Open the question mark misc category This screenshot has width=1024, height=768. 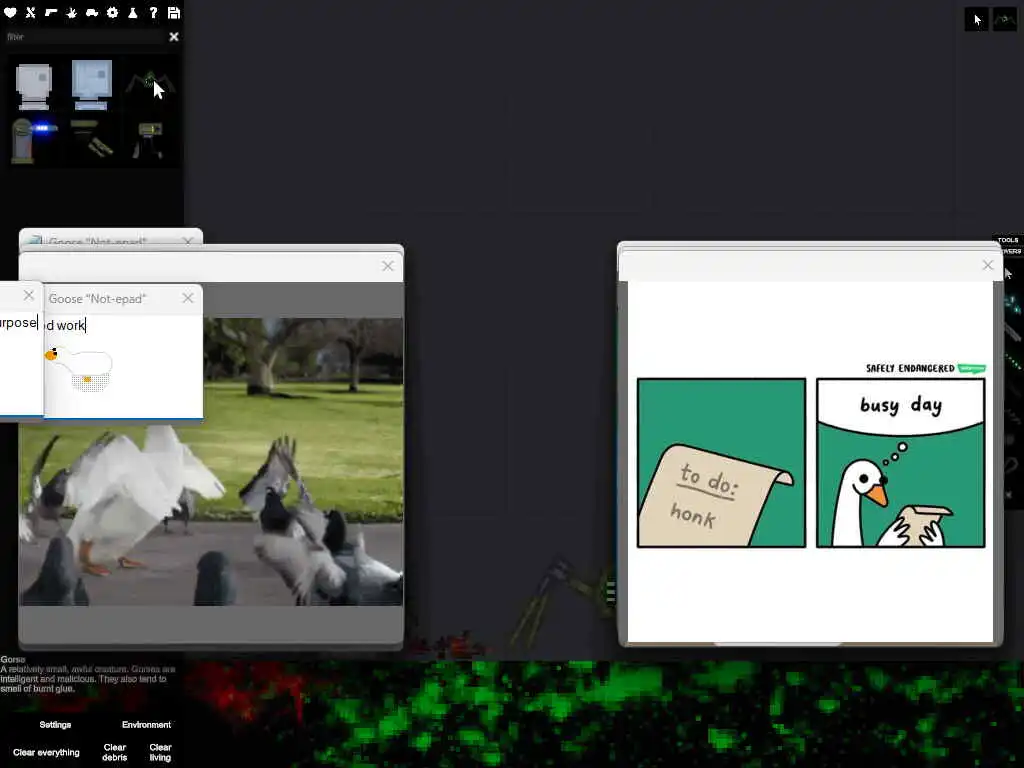tap(153, 12)
